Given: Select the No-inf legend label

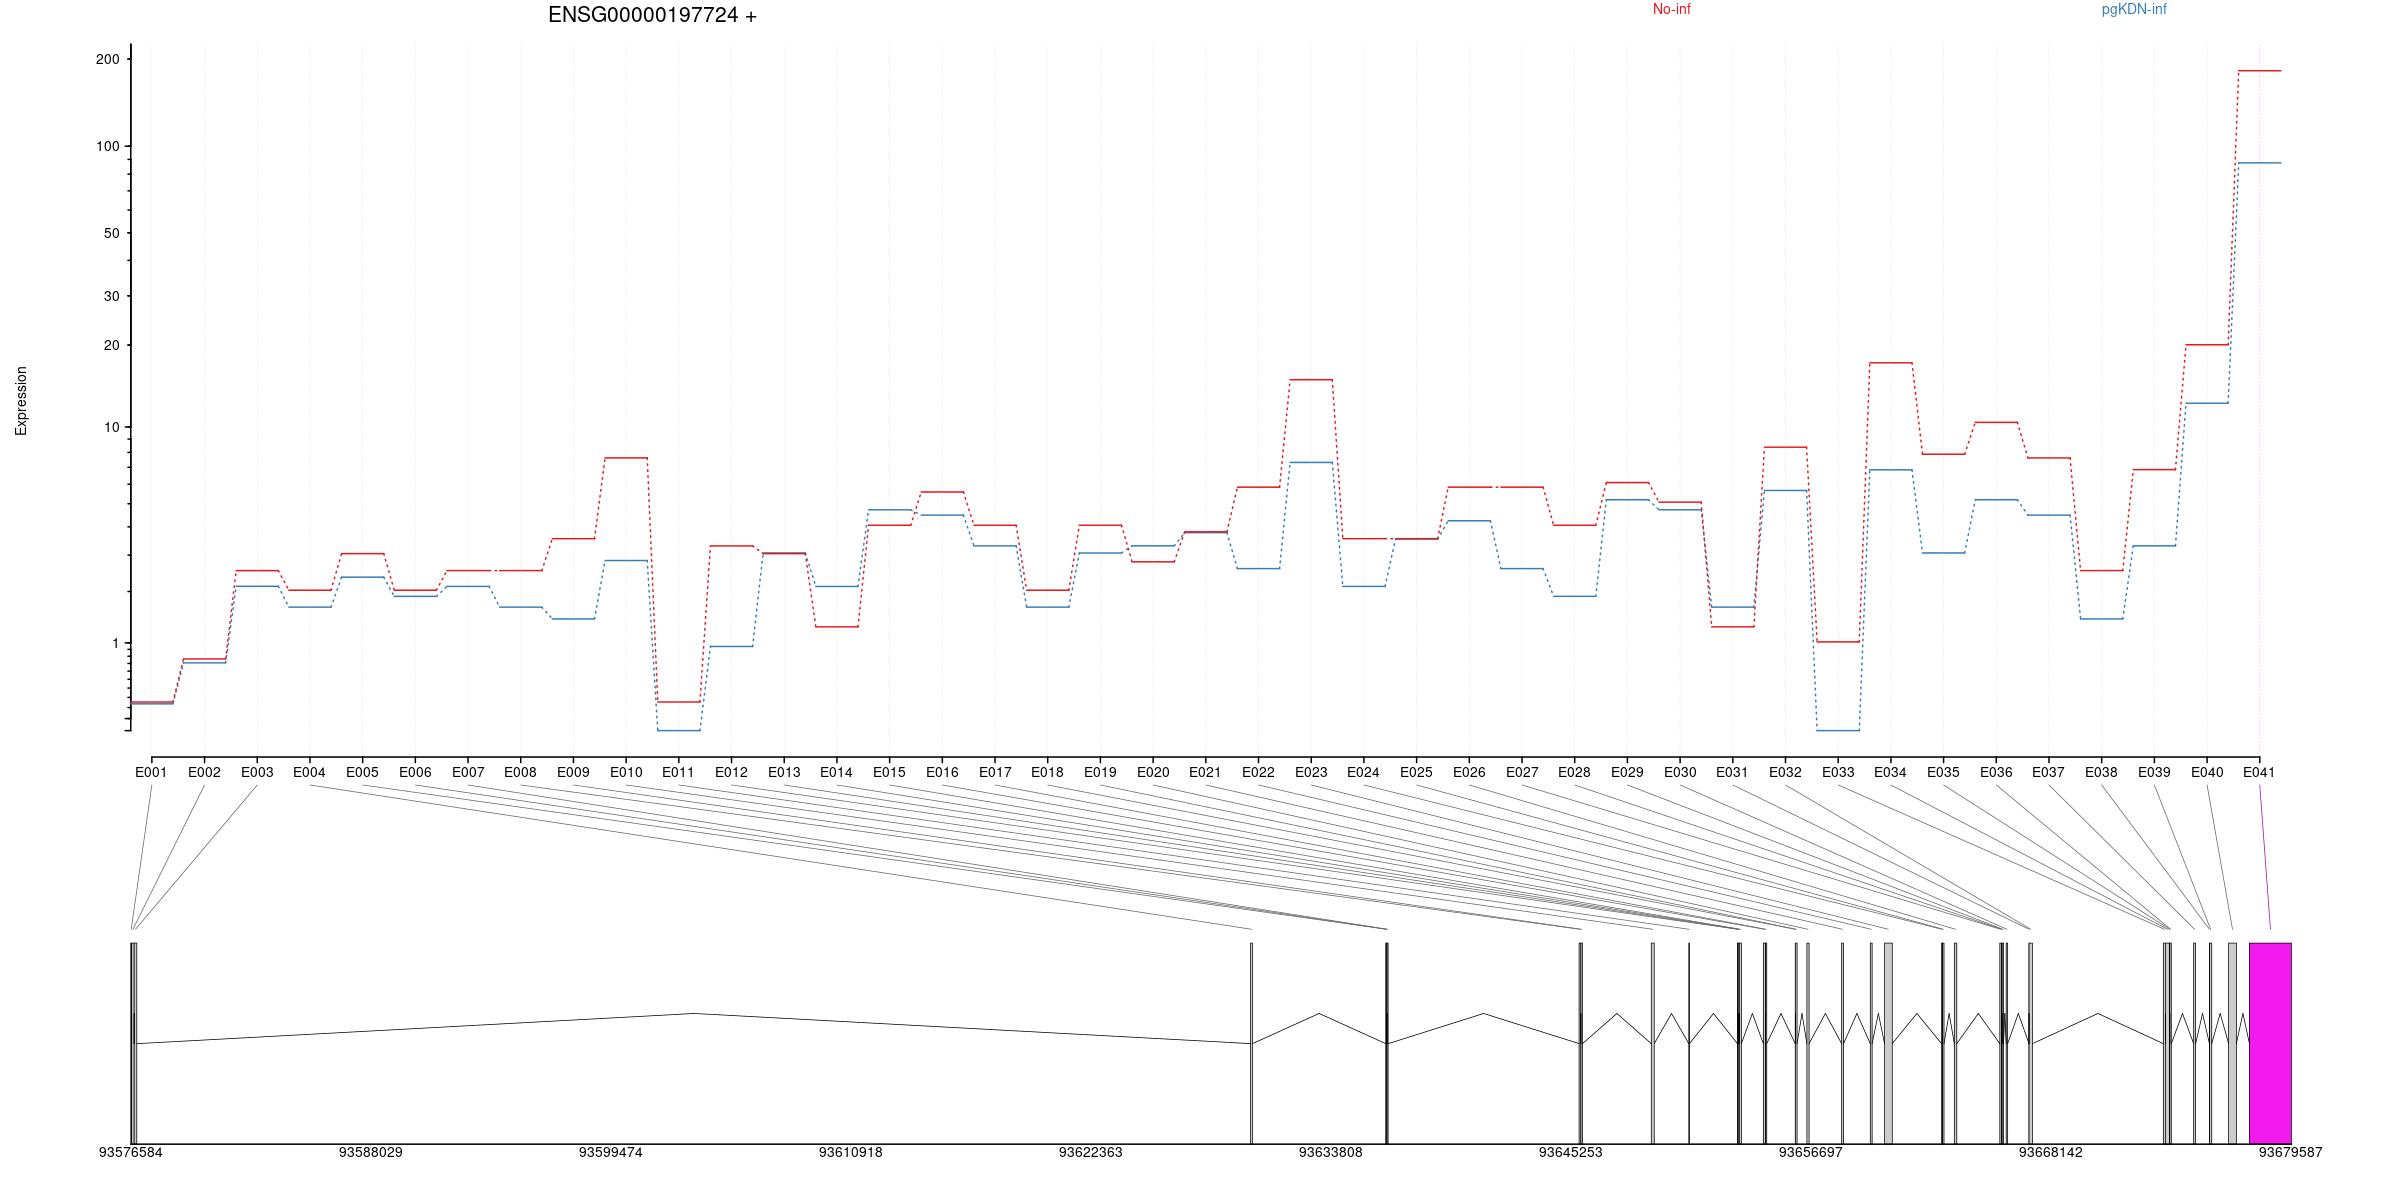Looking at the screenshot, I should (1671, 9).
